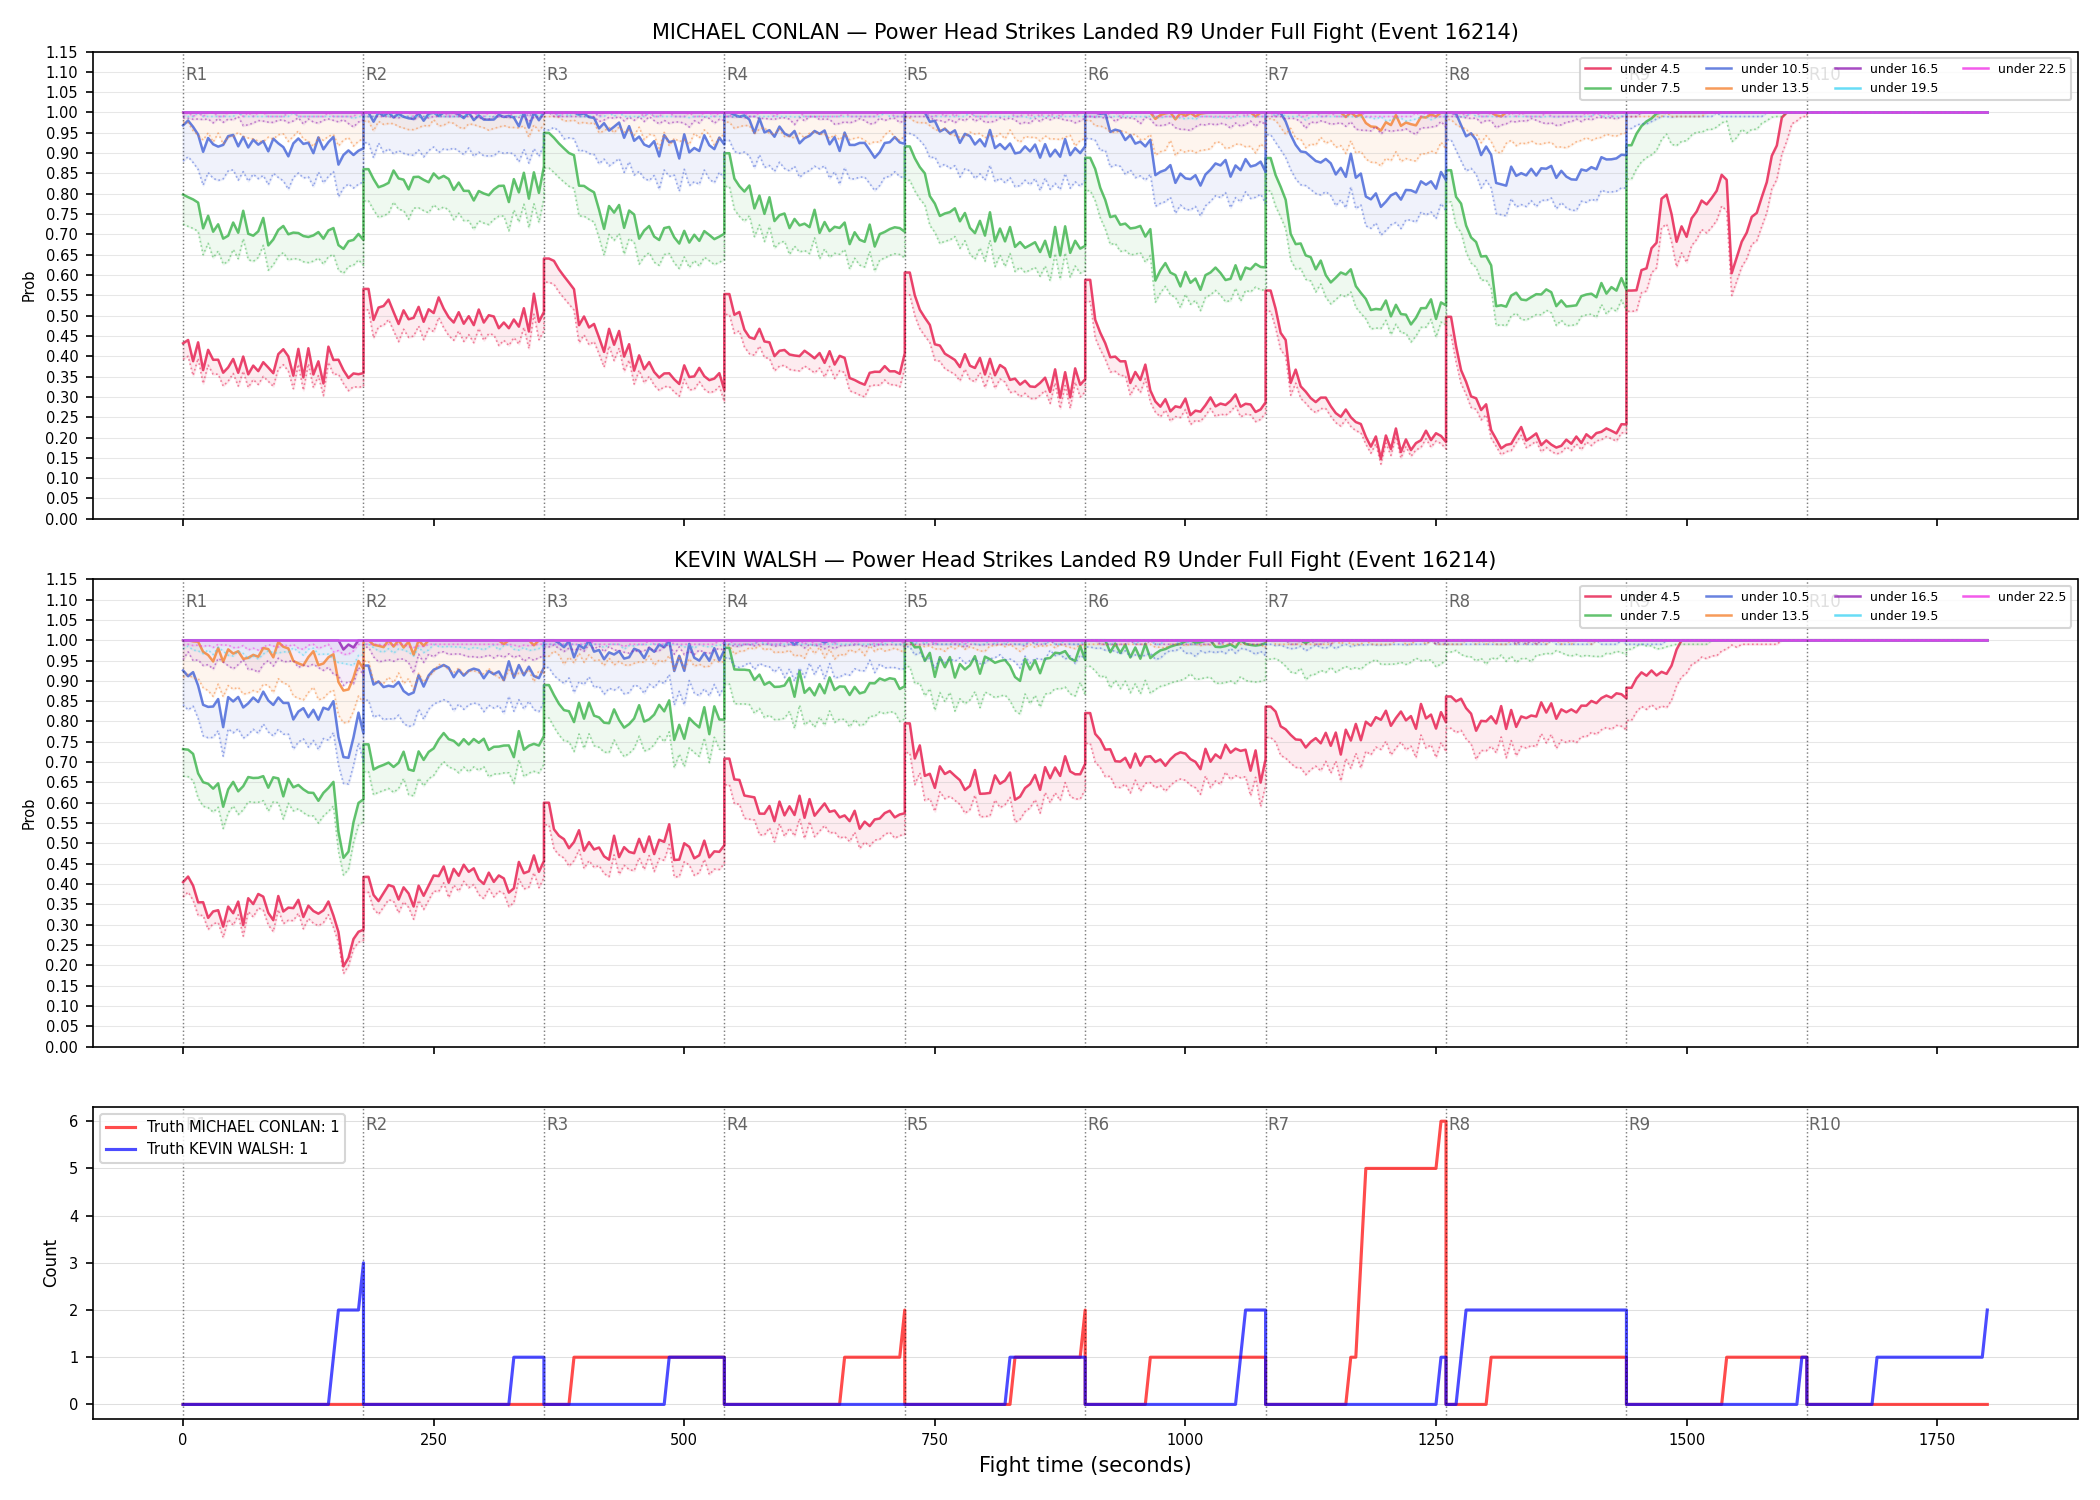Select 'under 19.5' legend entry in Conlan chart

pyautogui.click(x=1886, y=88)
